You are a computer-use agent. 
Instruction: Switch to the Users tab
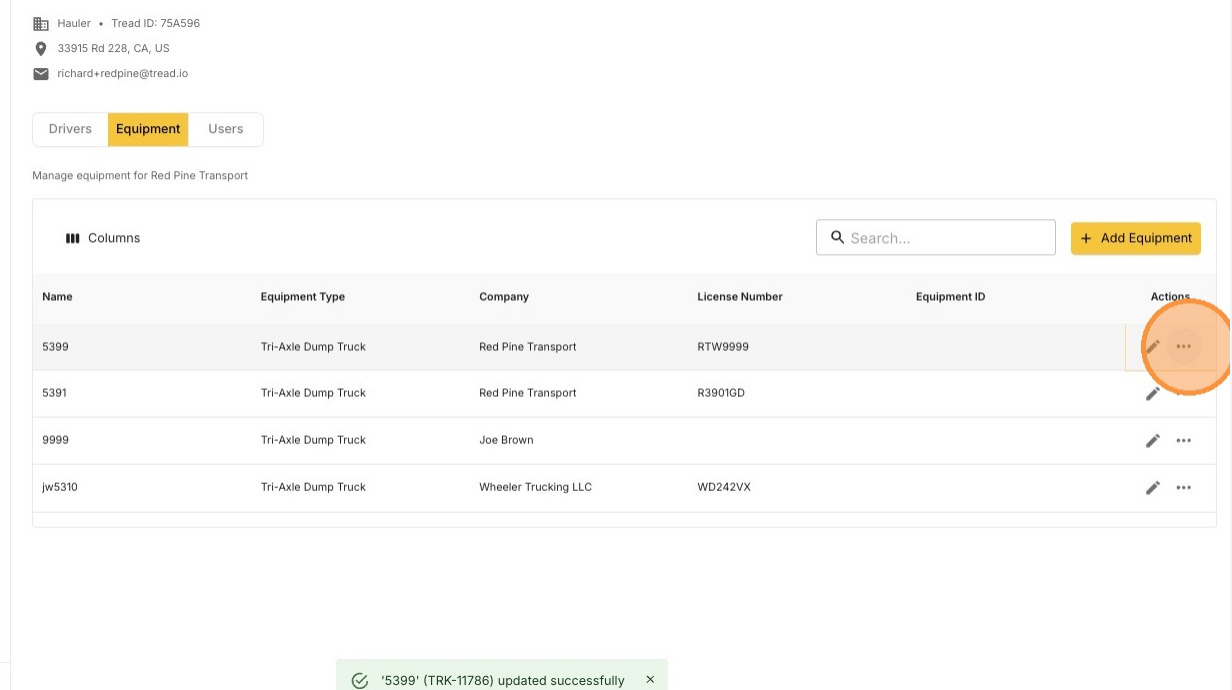coord(226,129)
